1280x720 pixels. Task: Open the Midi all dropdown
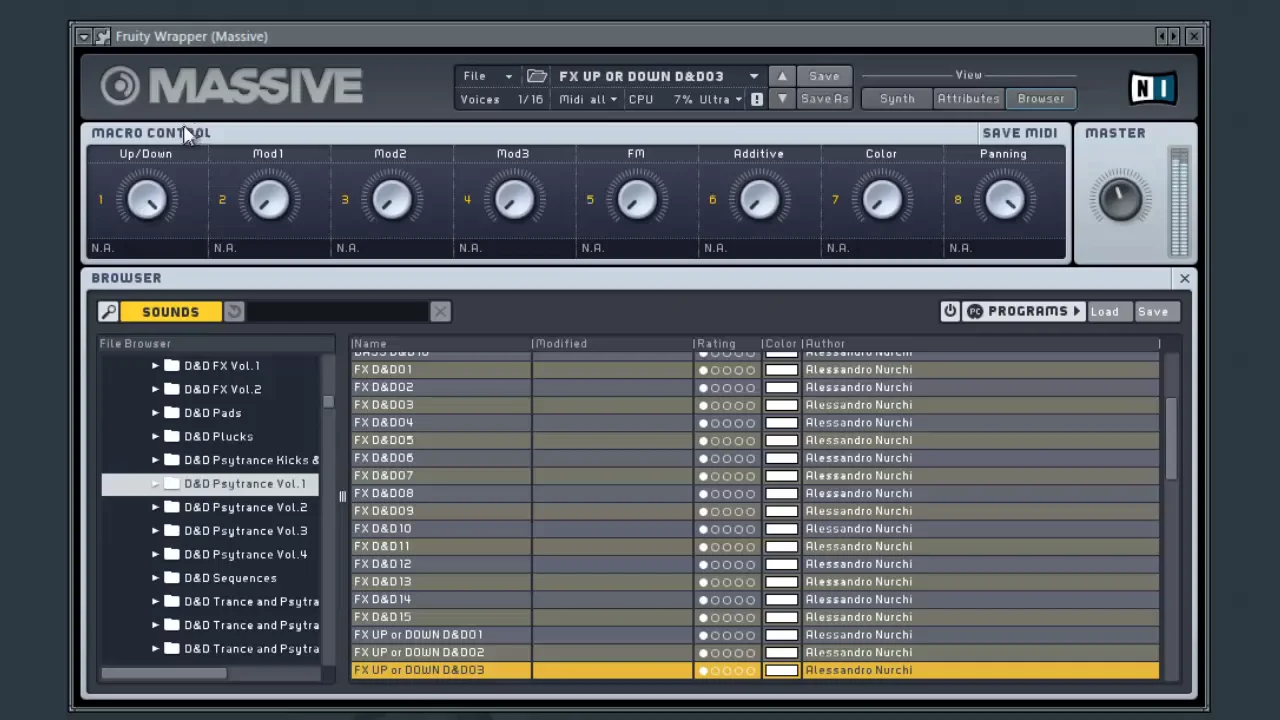pyautogui.click(x=588, y=99)
